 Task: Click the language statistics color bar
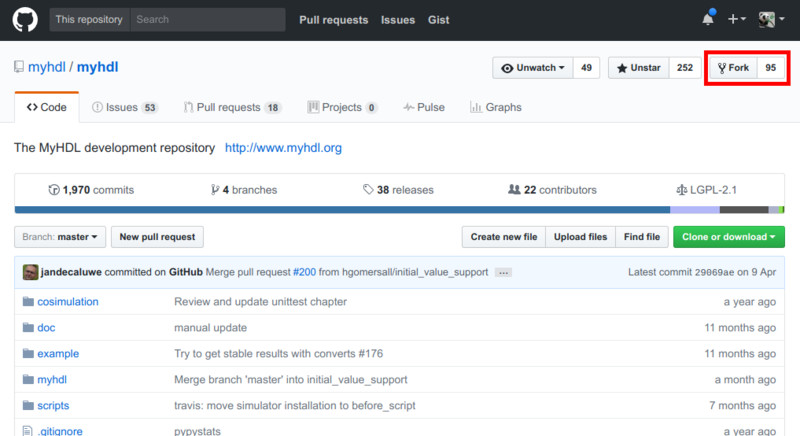[399, 210]
